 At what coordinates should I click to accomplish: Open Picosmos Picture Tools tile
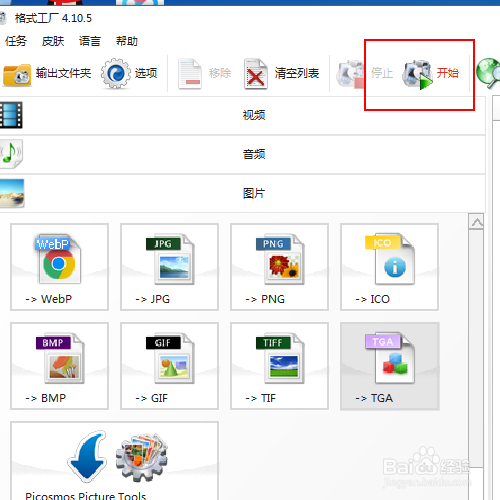tap(114, 461)
